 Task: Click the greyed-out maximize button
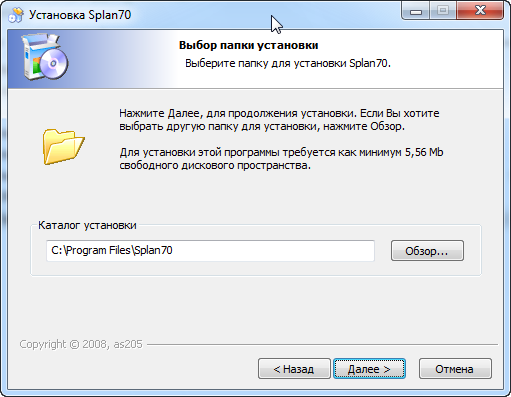pyautogui.click(x=443, y=11)
